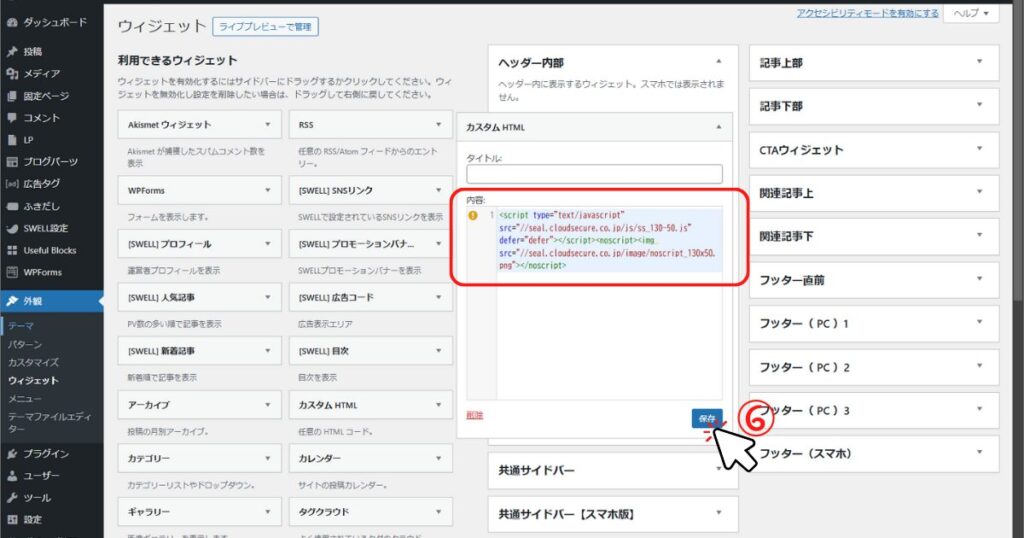Image resolution: width=1024 pixels, height=538 pixels.
Task: Open メニュー submenu item
Action: (x=25, y=399)
